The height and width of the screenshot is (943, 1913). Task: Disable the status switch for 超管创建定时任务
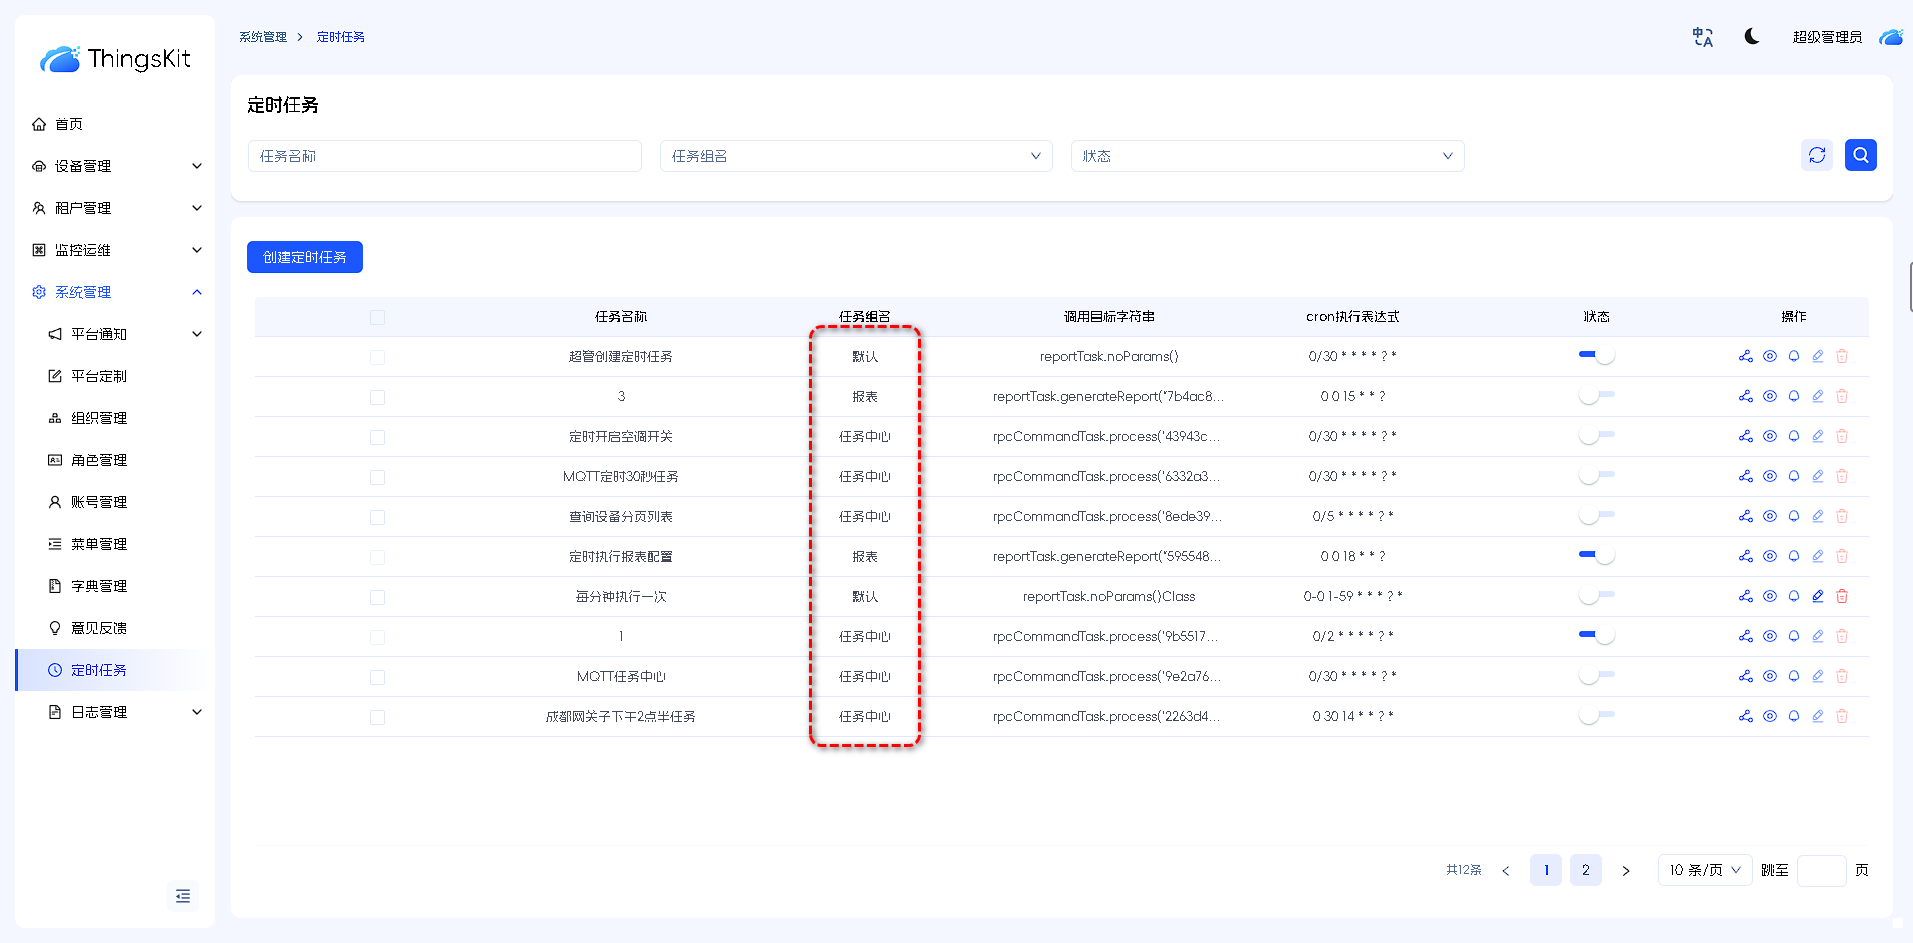tap(1596, 356)
